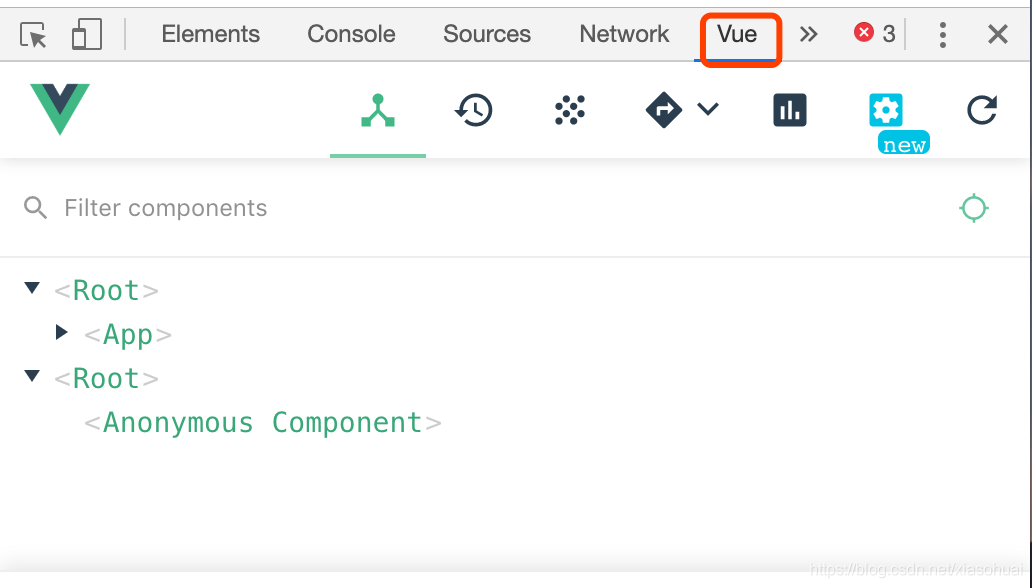Open the DevTools three-dot options menu
Viewport: 1032px width, 588px height.
click(942, 33)
